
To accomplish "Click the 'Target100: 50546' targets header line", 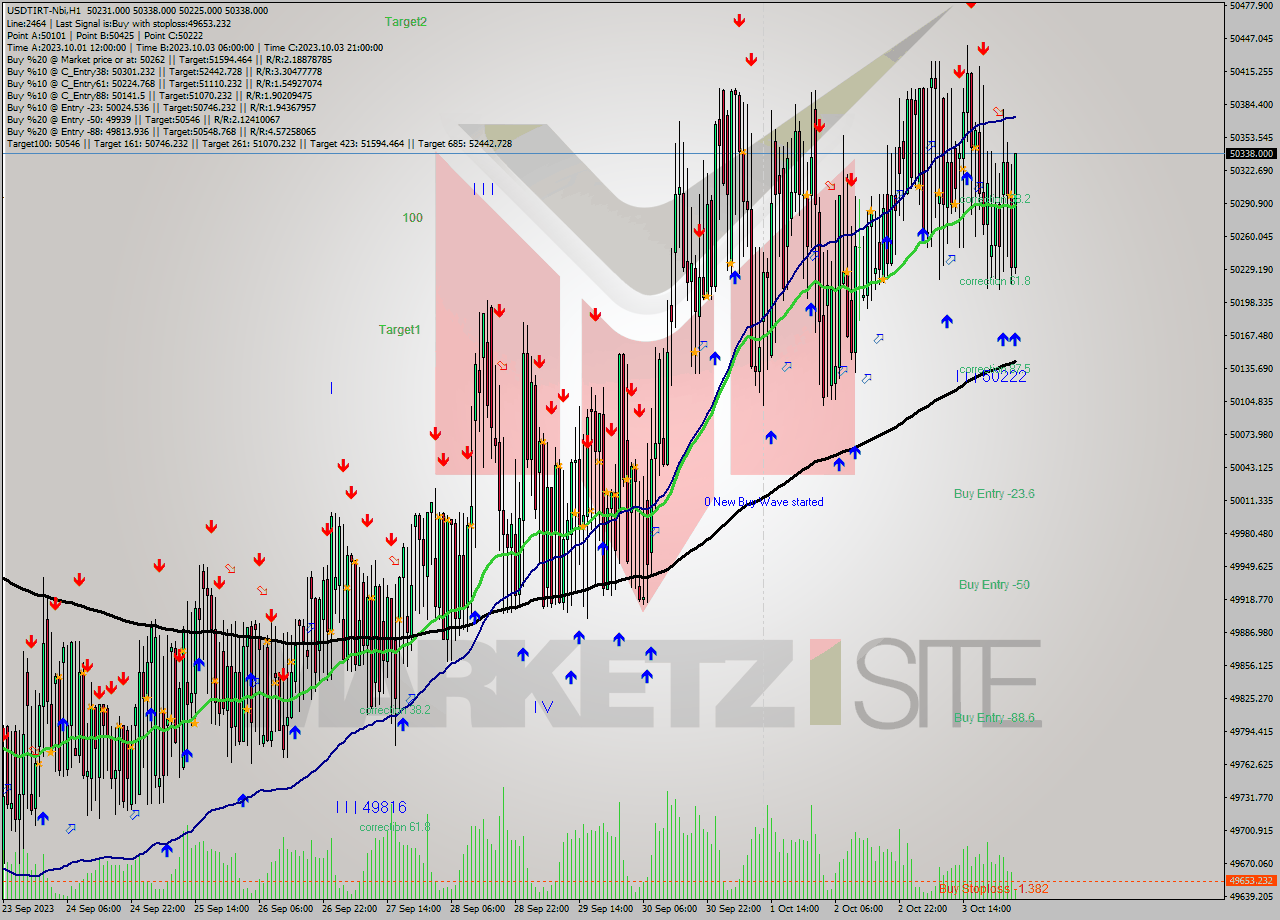I will pos(259,144).
